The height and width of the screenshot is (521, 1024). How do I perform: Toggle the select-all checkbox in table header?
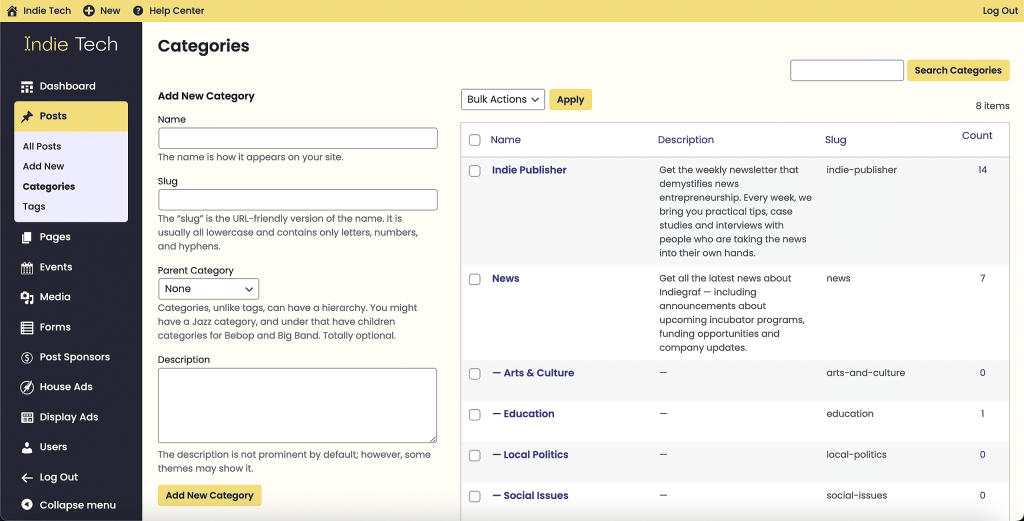click(x=475, y=140)
